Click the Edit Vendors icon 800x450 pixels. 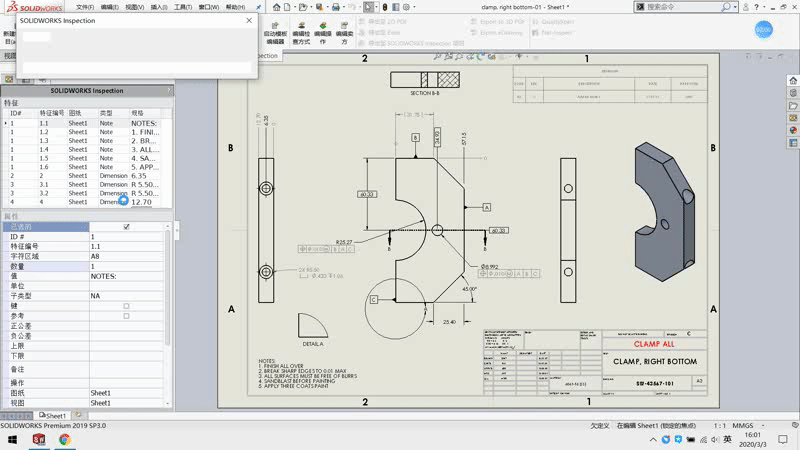pyautogui.click(x=345, y=30)
